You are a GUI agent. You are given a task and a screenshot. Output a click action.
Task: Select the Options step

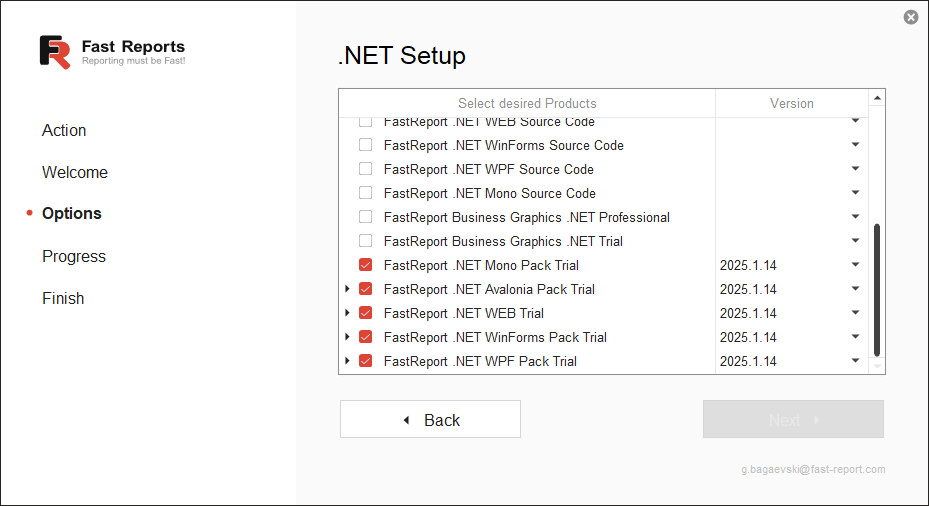[x=72, y=213]
